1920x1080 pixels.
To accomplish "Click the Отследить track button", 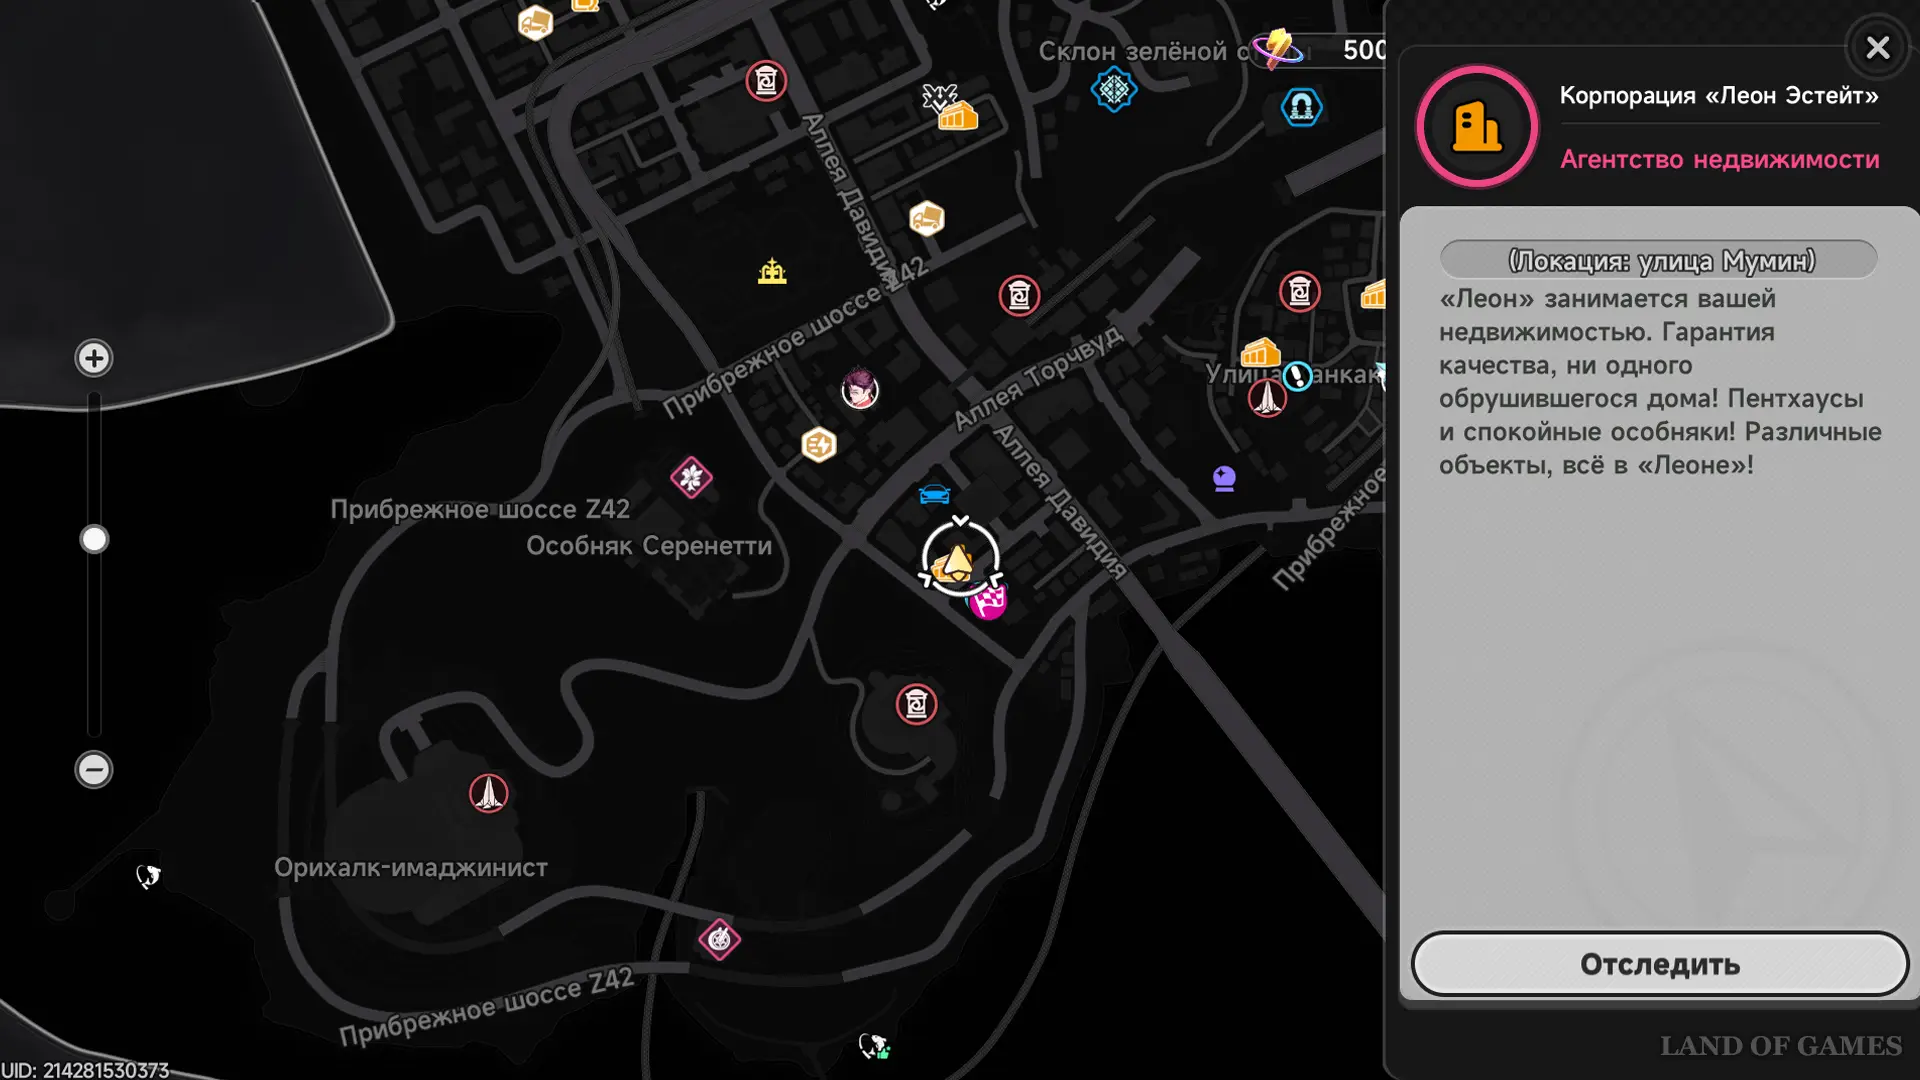I will [1660, 964].
